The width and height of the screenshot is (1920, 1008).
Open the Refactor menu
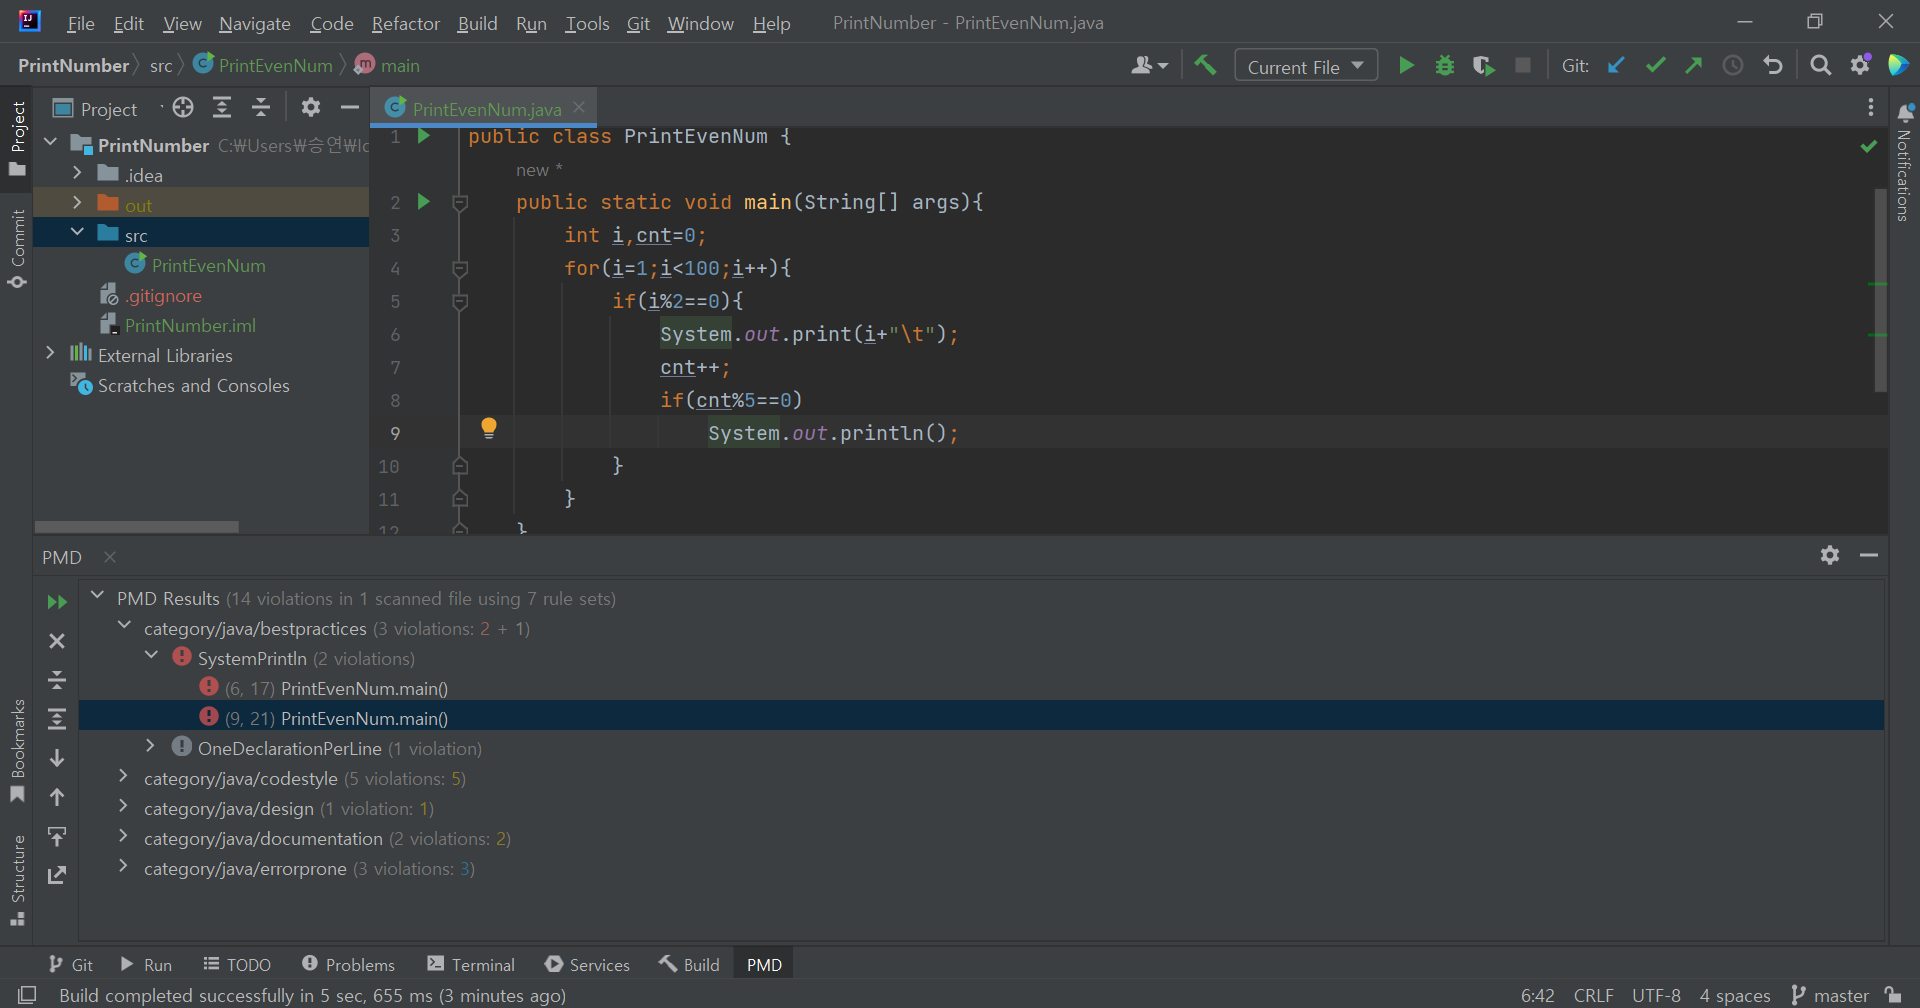405,23
